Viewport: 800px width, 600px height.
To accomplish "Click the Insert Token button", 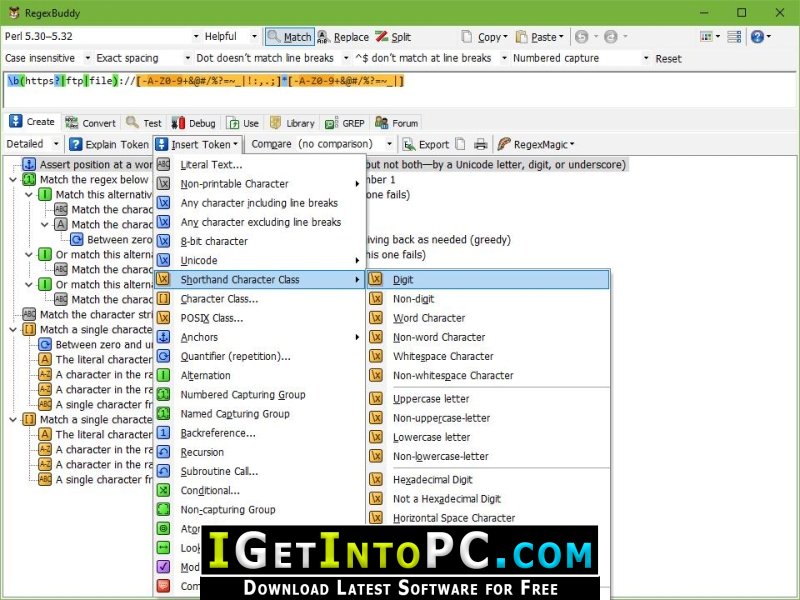I will (197, 144).
